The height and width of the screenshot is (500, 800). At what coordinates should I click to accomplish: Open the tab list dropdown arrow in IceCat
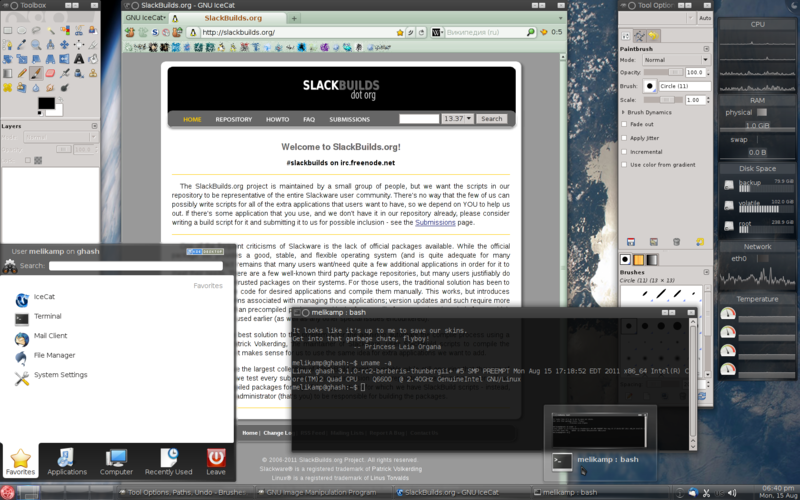point(560,18)
